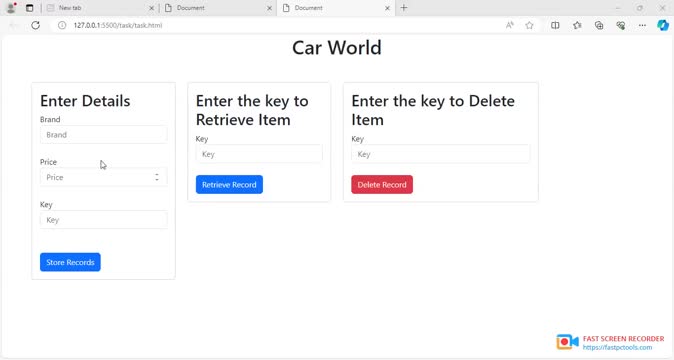This screenshot has width=674, height=360.
Task: Open Collections icon in toolbar
Action: tap(599, 25)
